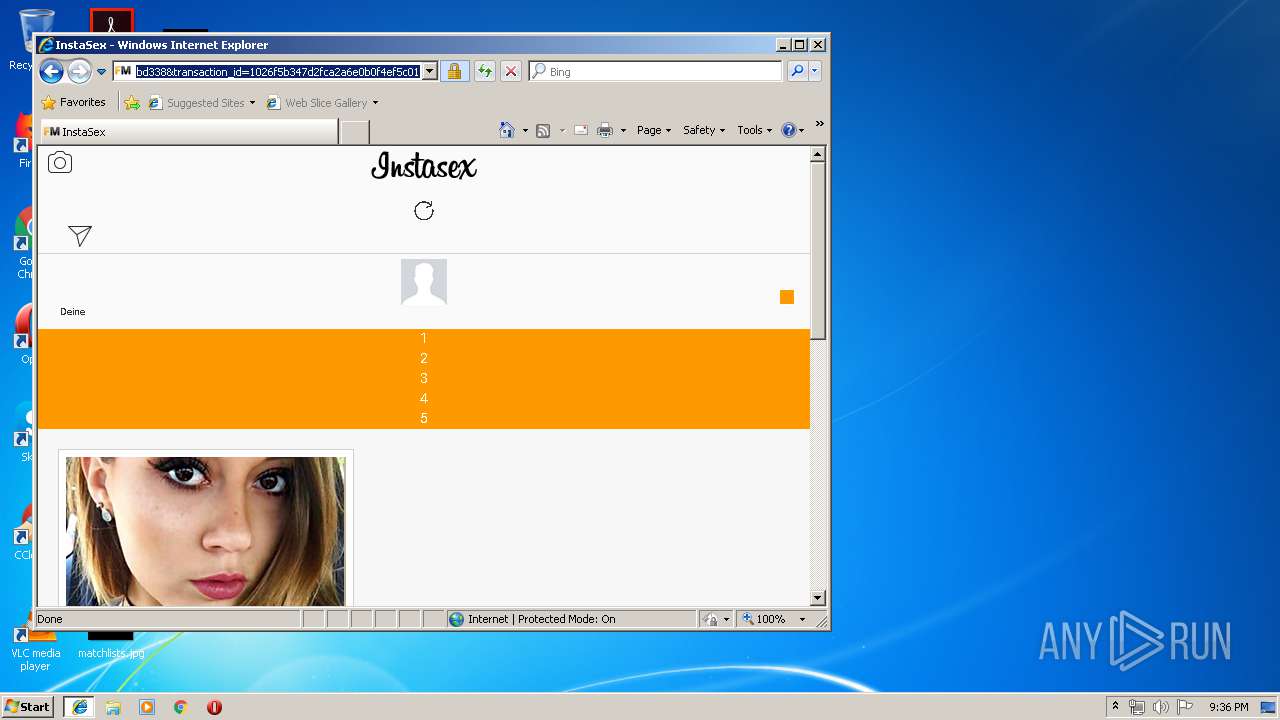
Task: Select number 5 in the orange list
Action: (424, 418)
